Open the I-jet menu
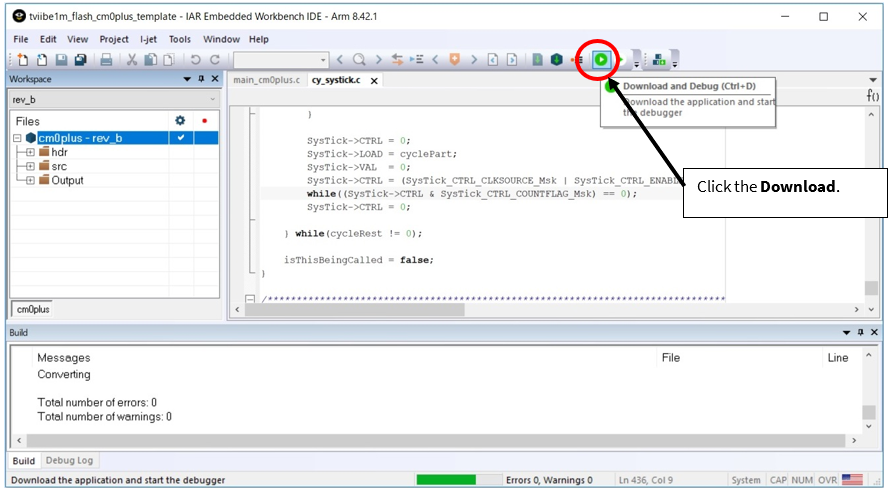This screenshot has width=889, height=494. pyautogui.click(x=149, y=39)
